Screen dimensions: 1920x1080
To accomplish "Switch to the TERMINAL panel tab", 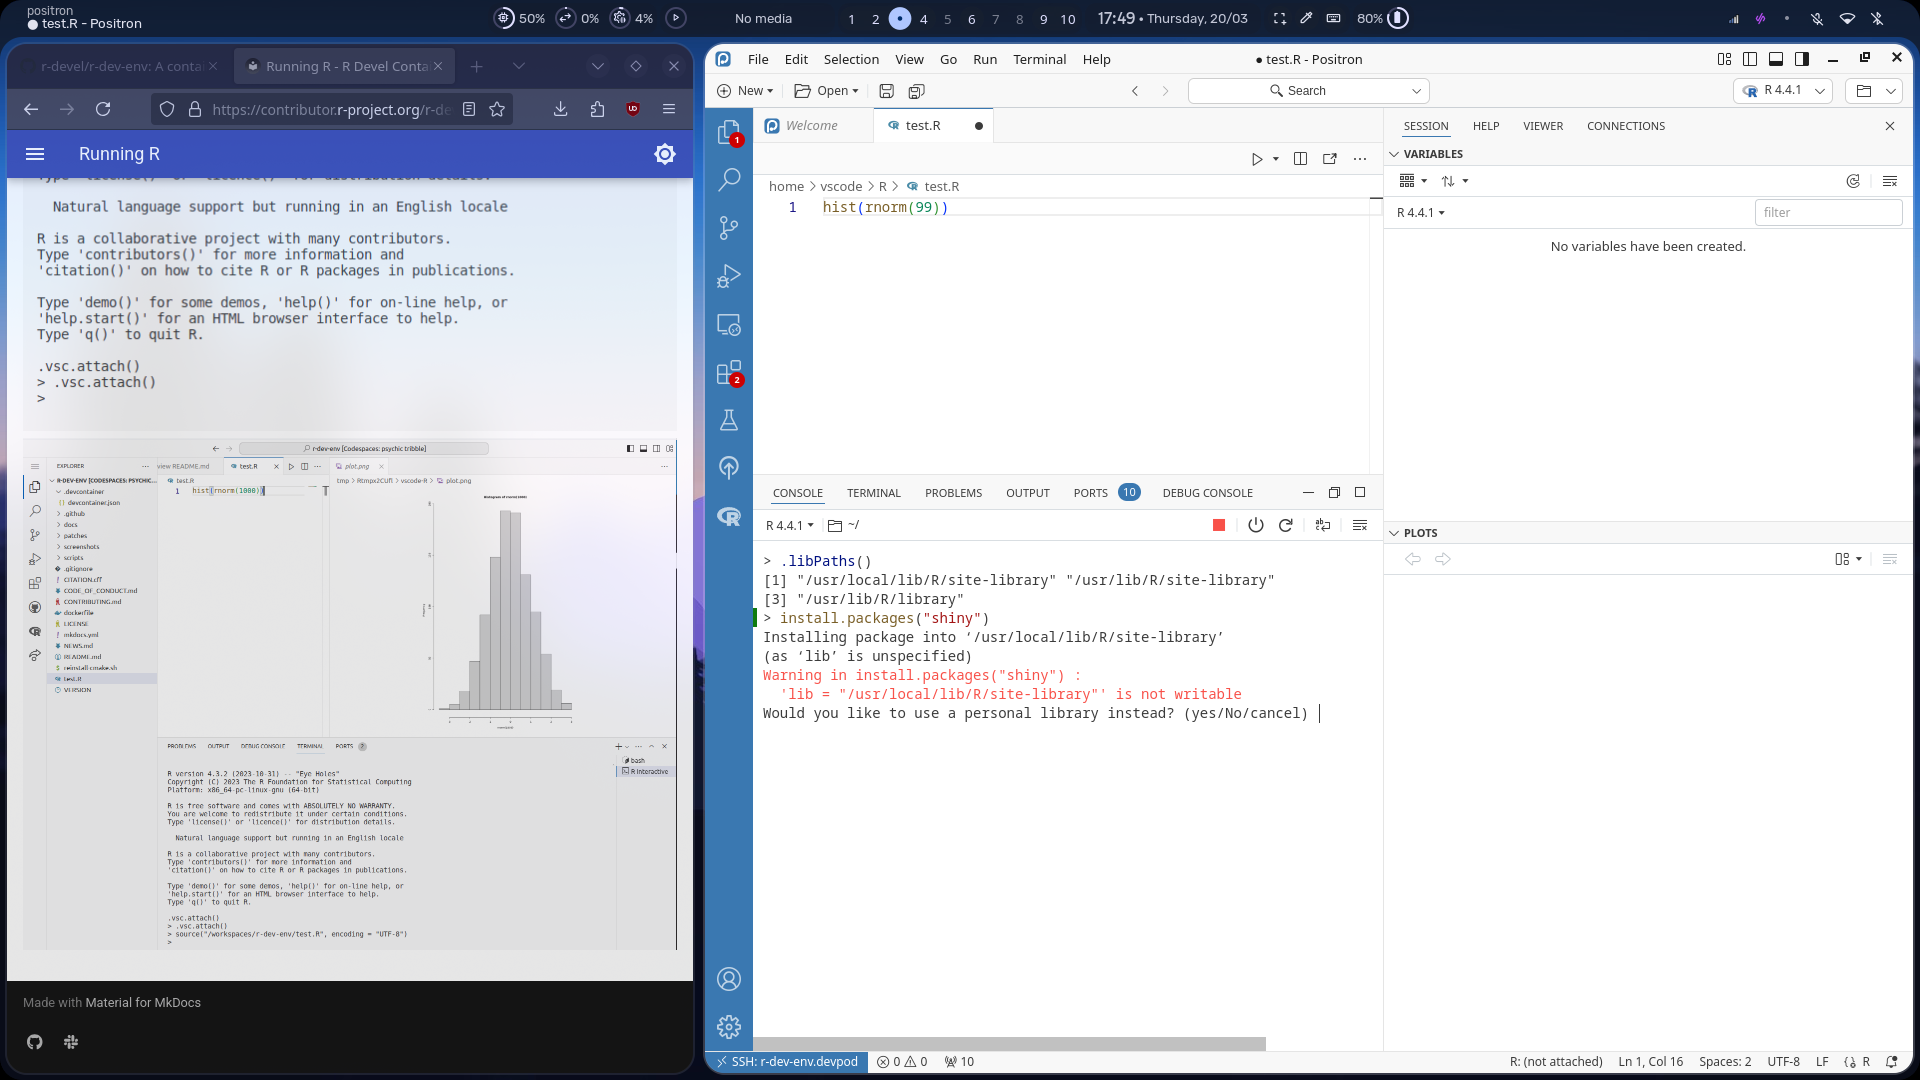I will click(874, 493).
